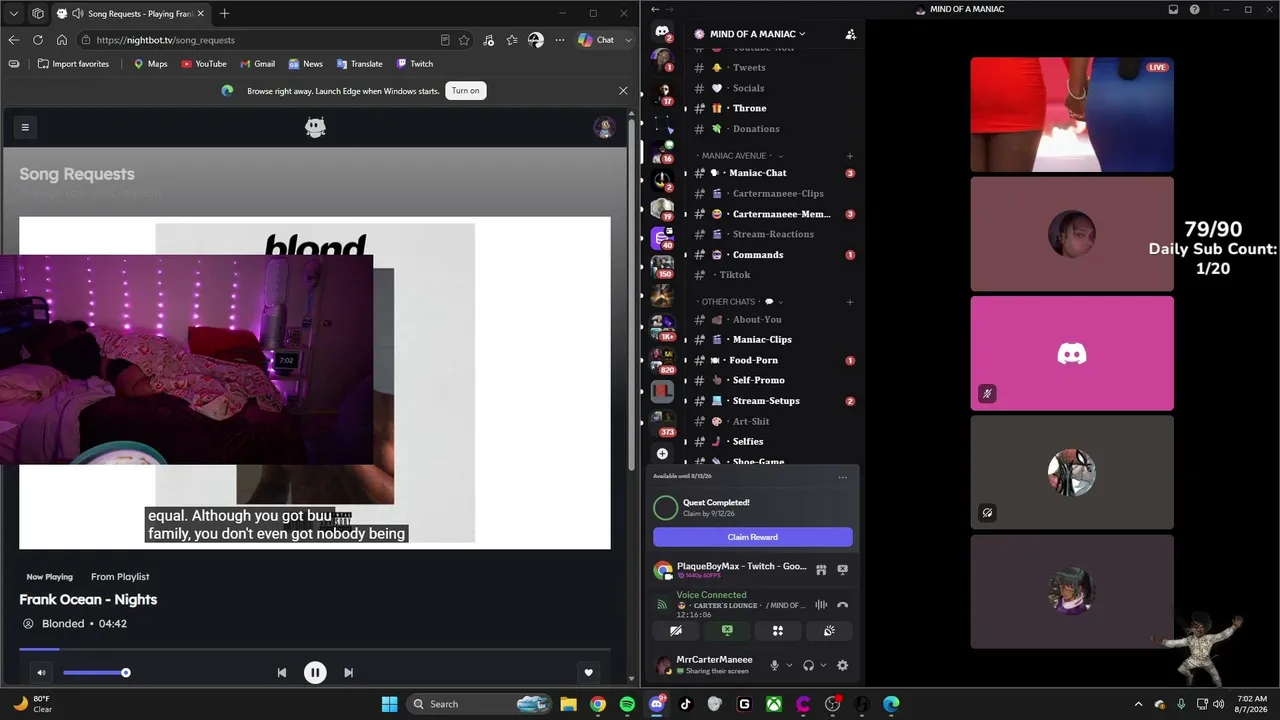Stop streaming the PlaqueBoyMax window

tap(843, 570)
